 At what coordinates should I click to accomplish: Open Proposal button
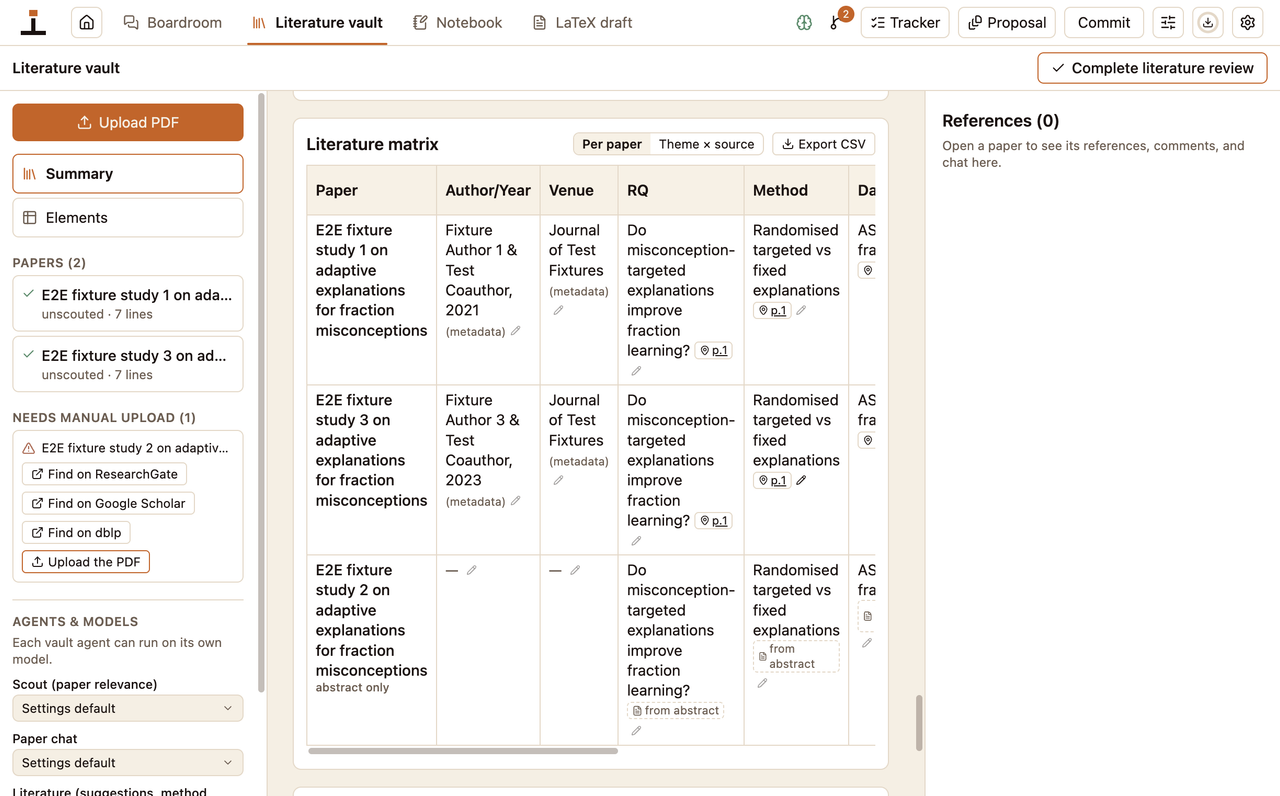coord(1007,22)
